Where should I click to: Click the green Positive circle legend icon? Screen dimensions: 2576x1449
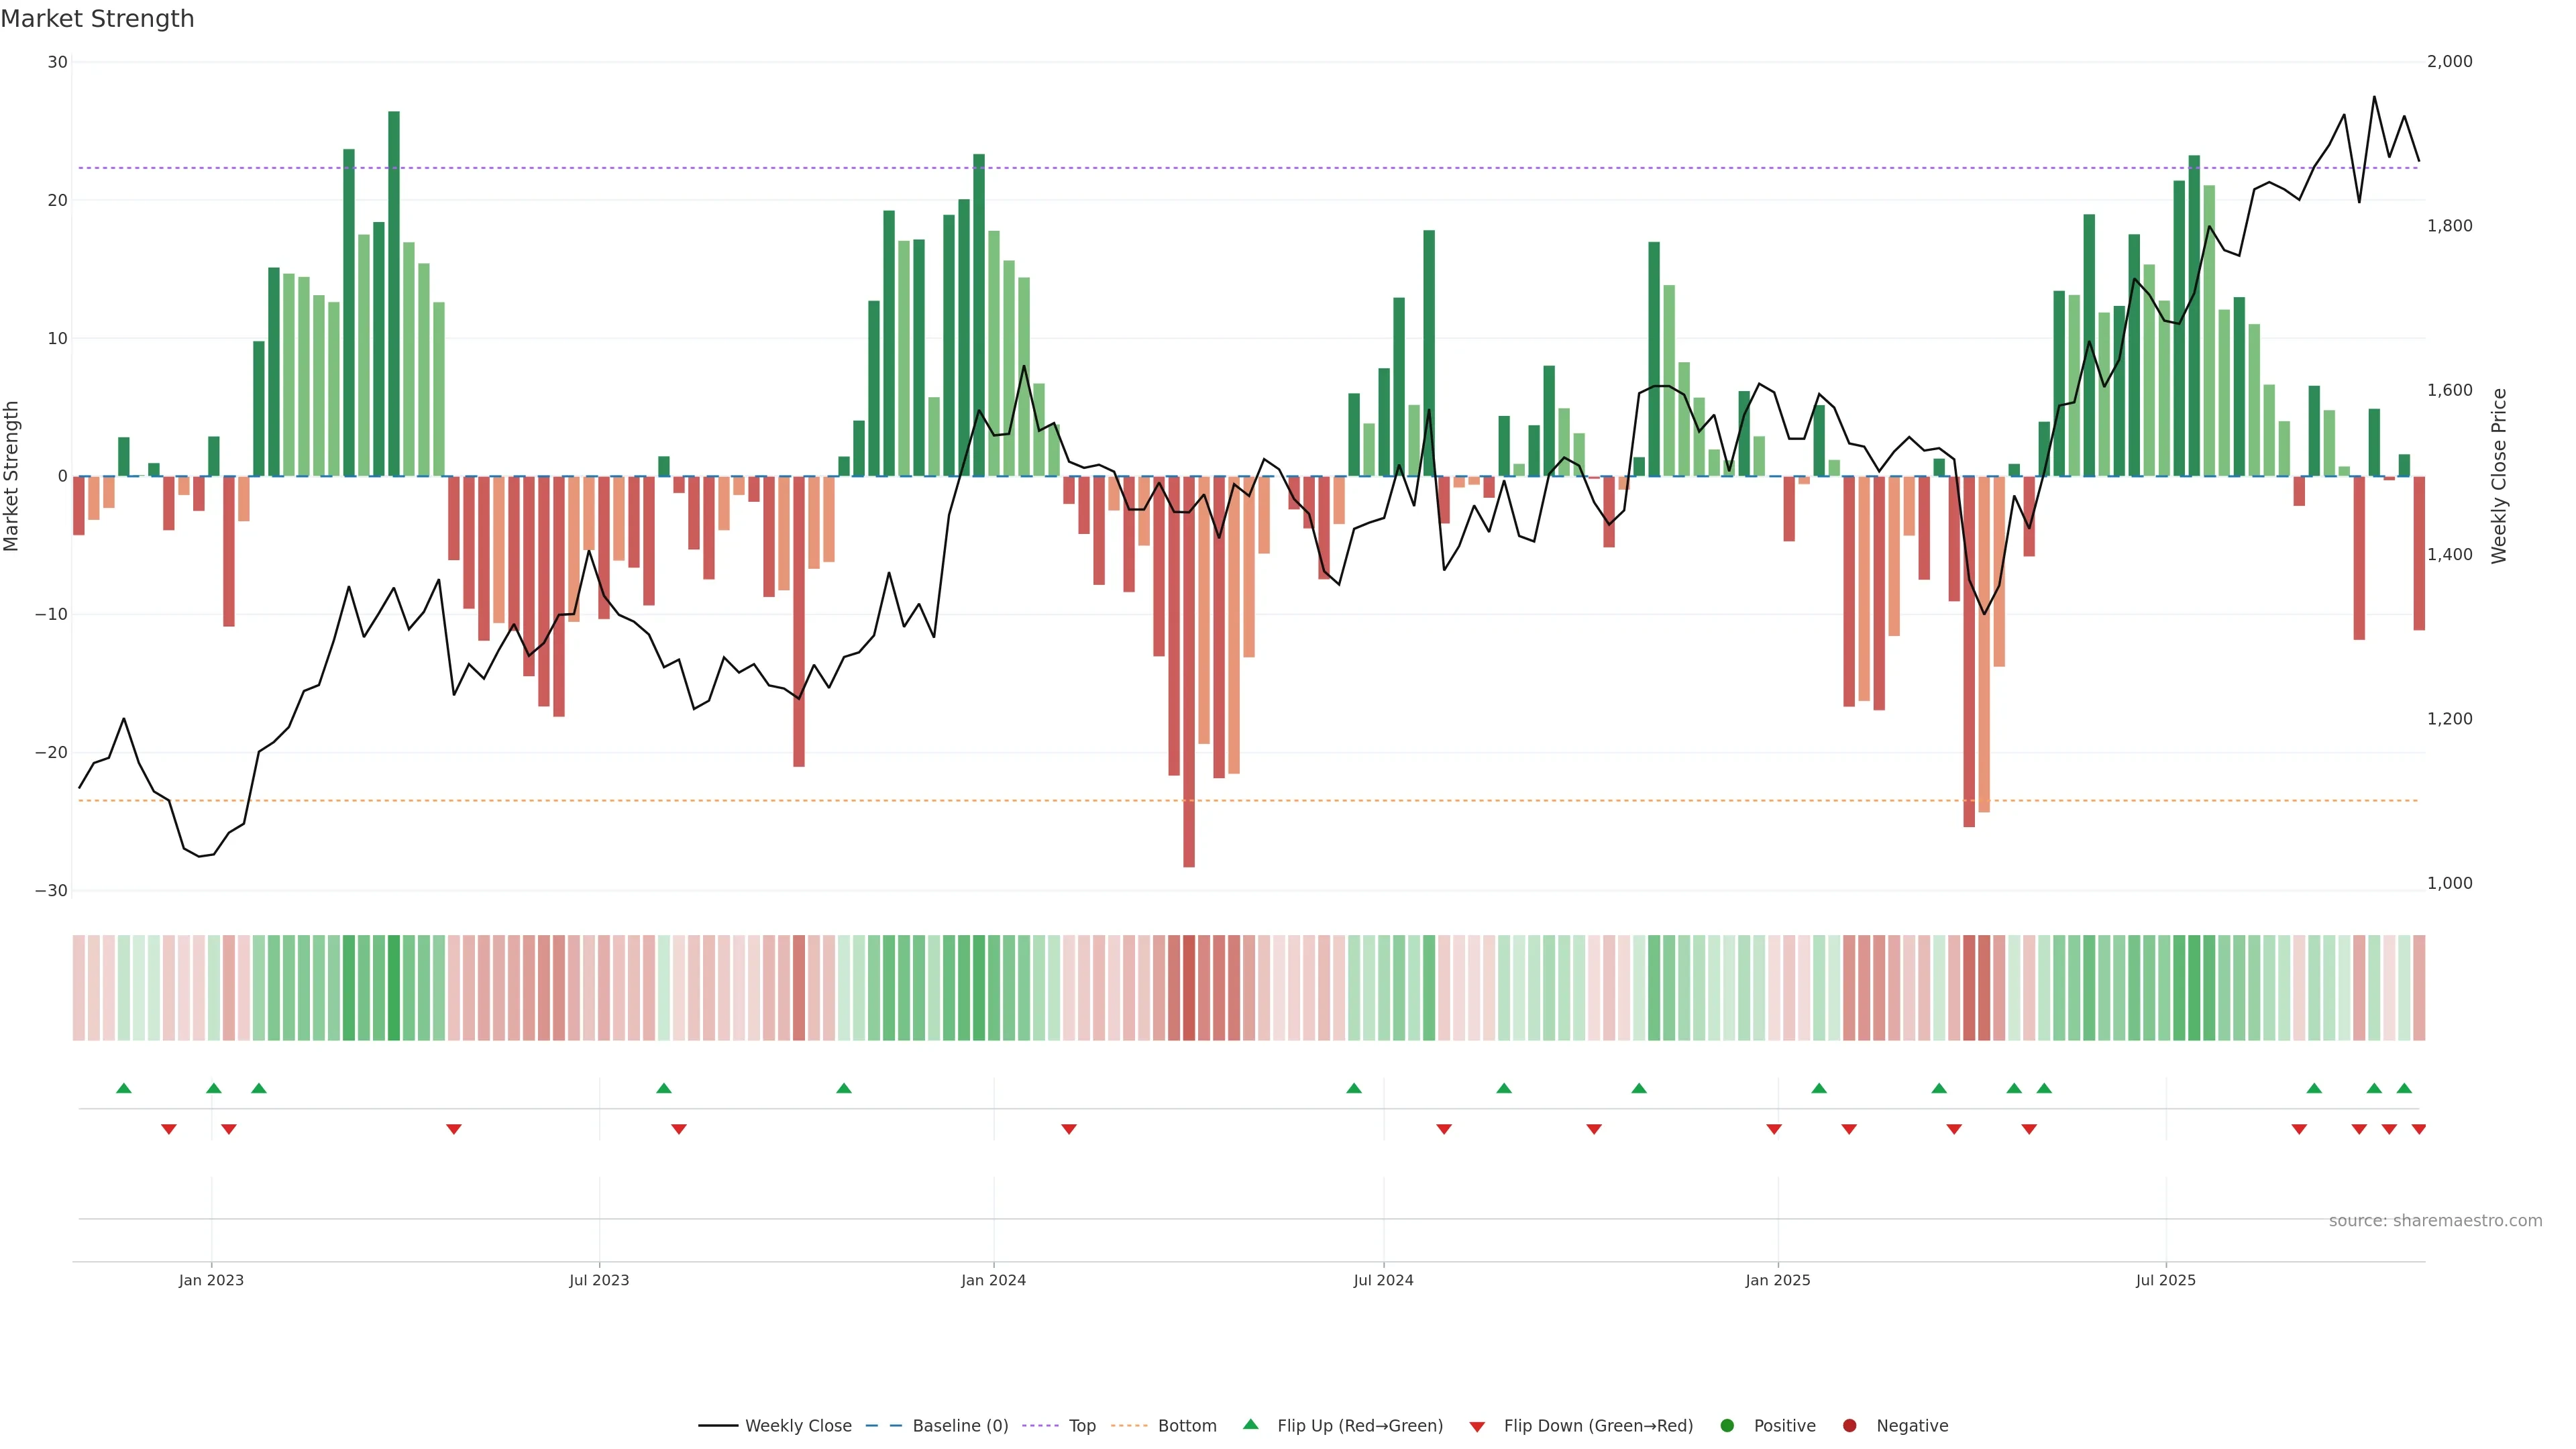pos(1727,1425)
